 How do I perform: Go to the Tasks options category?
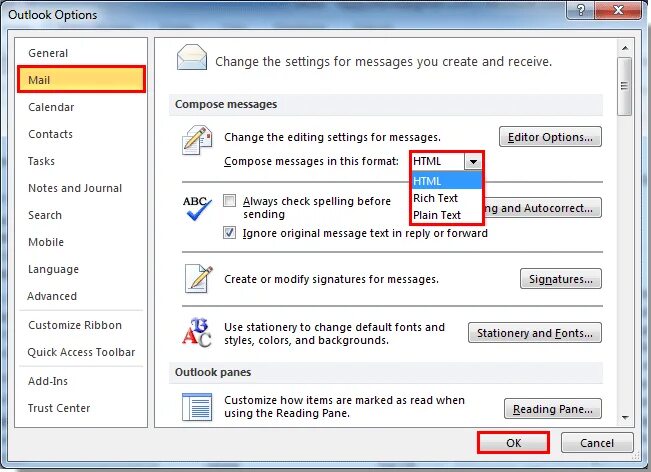(81, 161)
